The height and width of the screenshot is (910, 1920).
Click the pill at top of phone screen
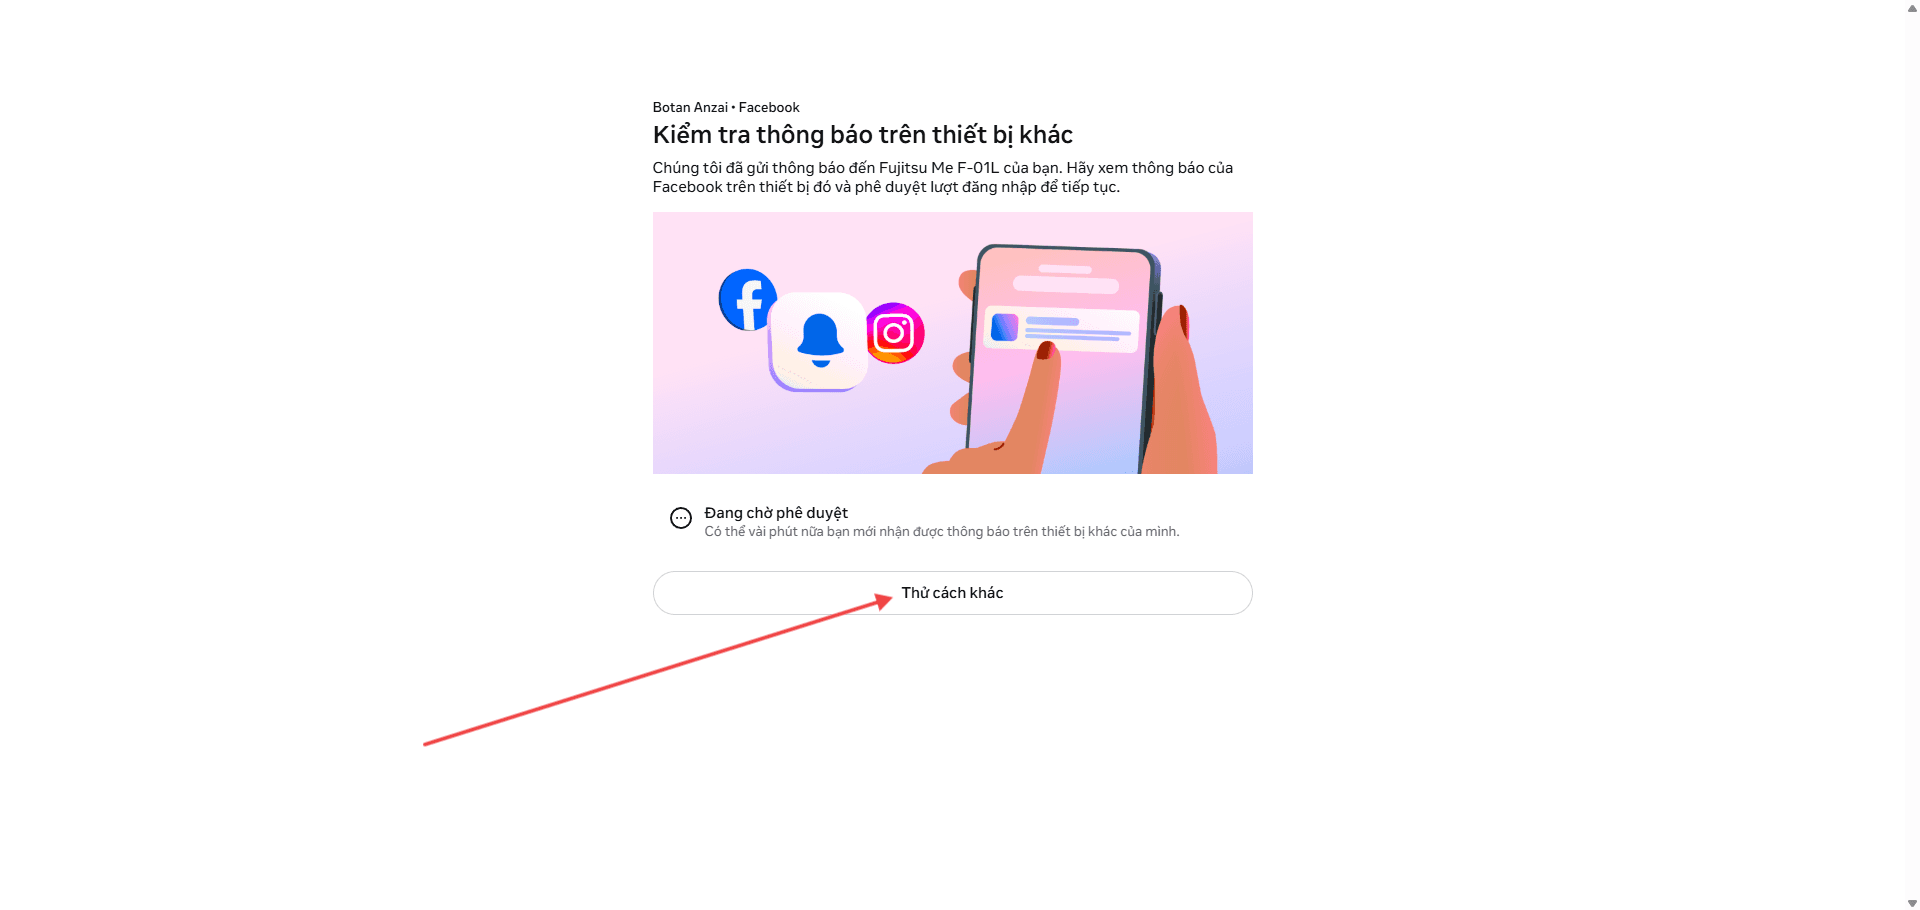(1065, 269)
